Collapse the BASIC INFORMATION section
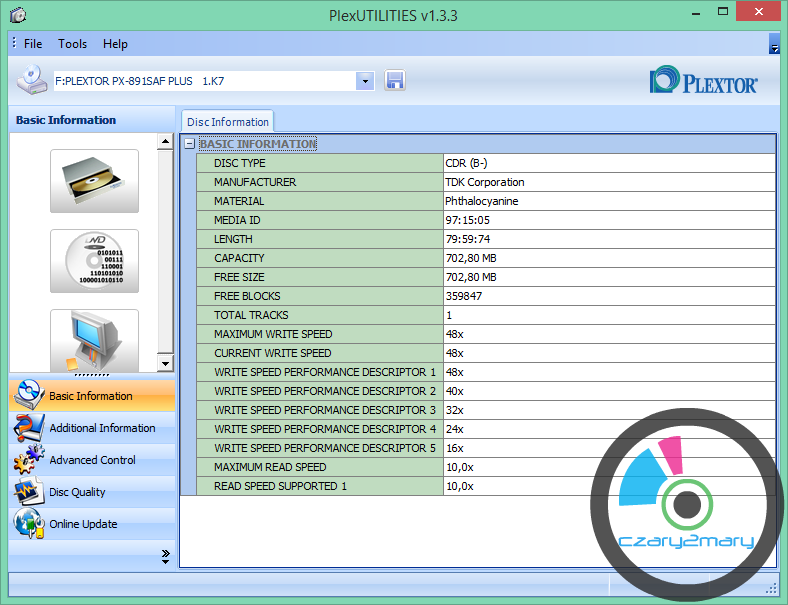The width and height of the screenshot is (788, 605). (189, 144)
